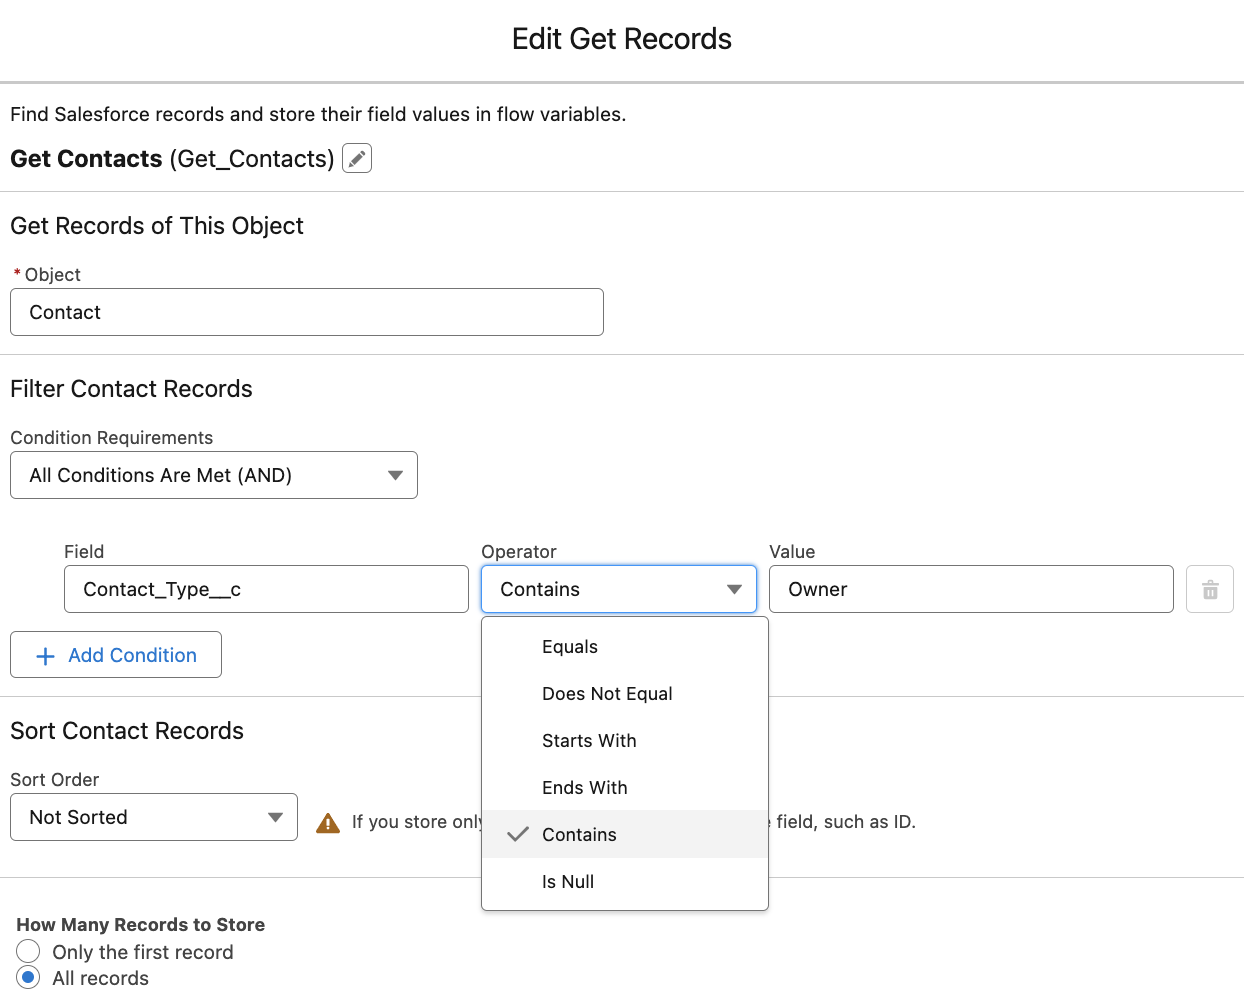Image resolution: width=1244 pixels, height=998 pixels.
Task: Open the Sort Order dropdown showing Not Sorted
Action: [x=153, y=817]
